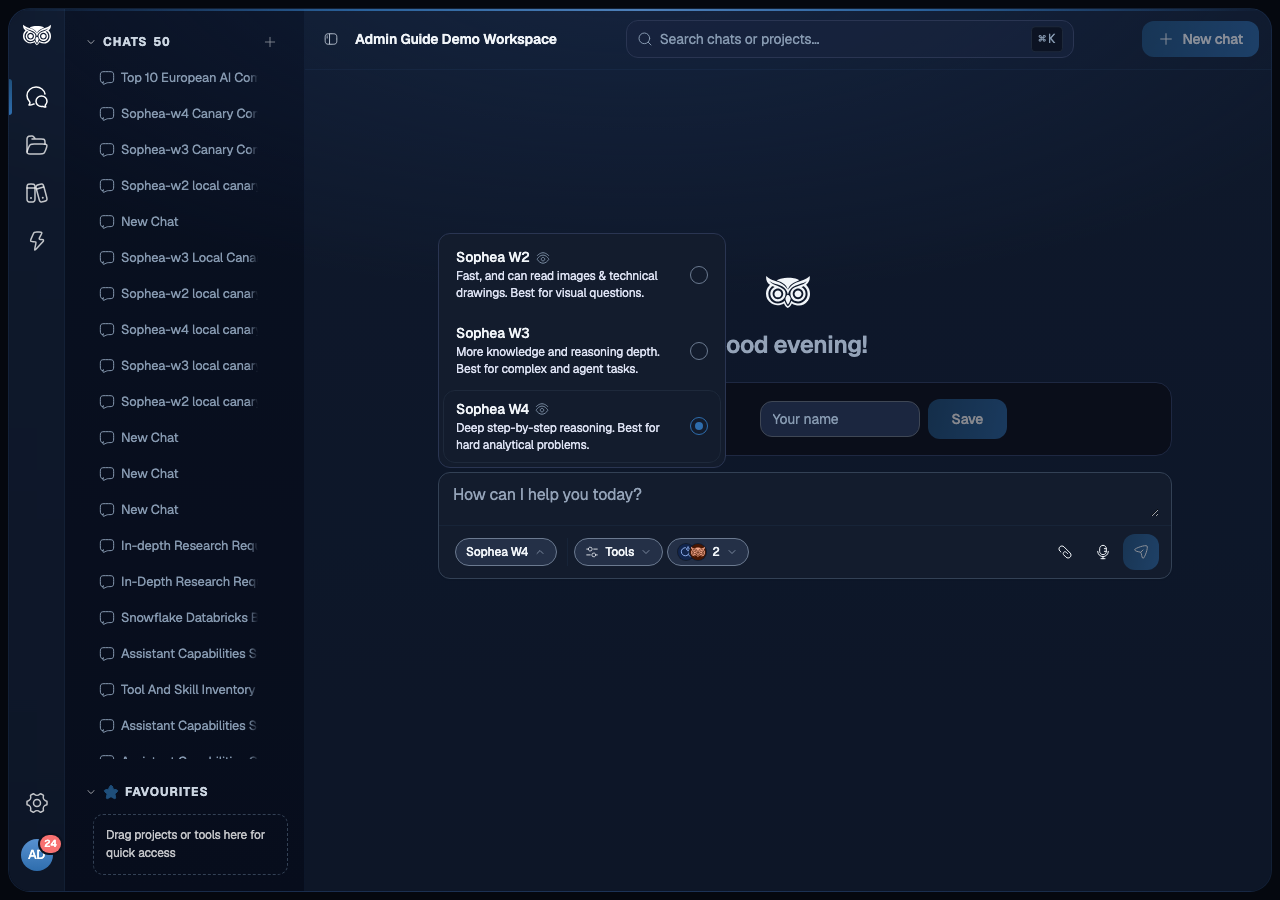Click the 'How can I help you today?' box
This screenshot has height=900, width=1280.
click(805, 498)
